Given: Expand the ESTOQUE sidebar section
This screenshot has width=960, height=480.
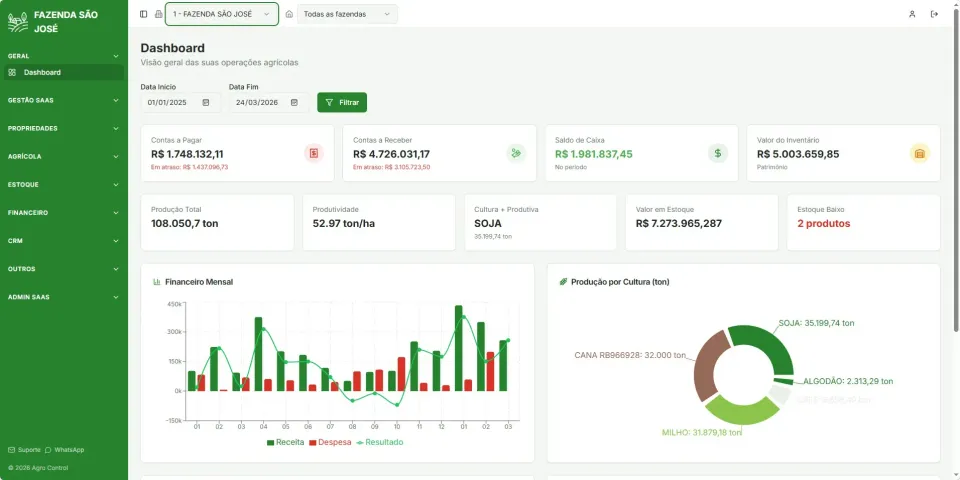Looking at the screenshot, I should click(x=64, y=185).
